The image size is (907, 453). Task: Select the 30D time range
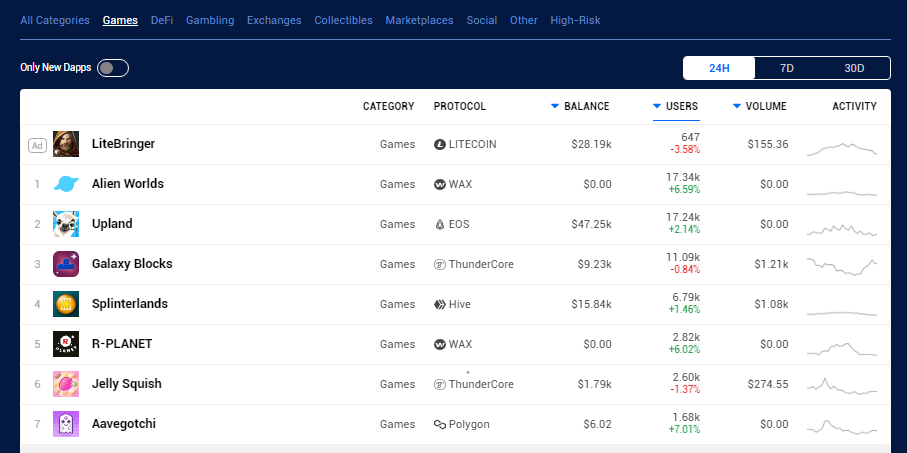point(854,68)
